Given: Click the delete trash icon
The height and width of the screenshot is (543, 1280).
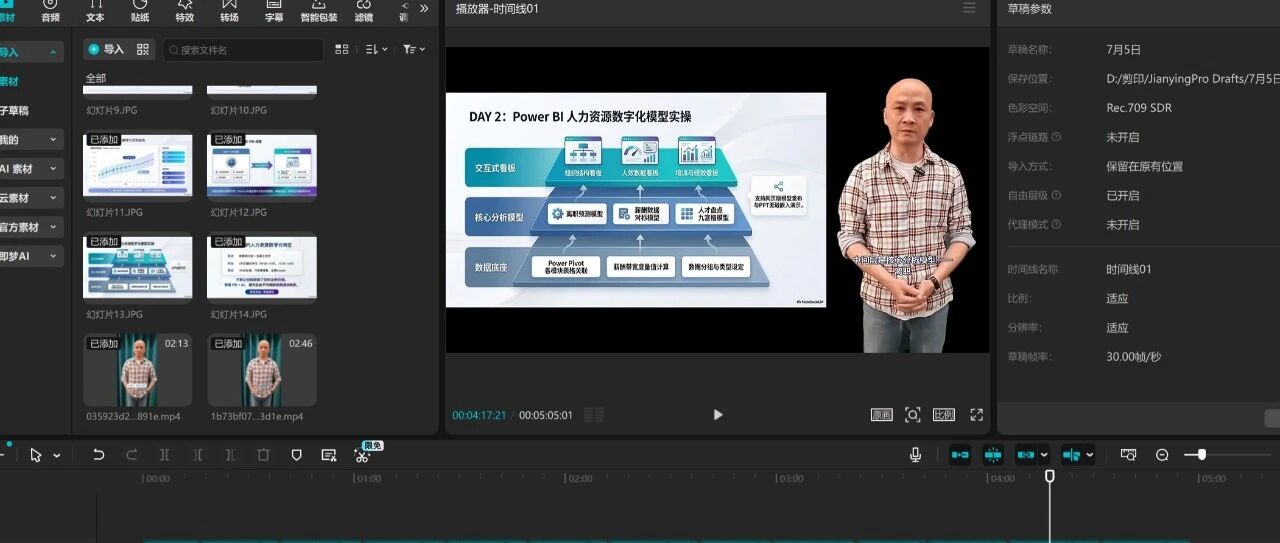Looking at the screenshot, I should point(263,455).
